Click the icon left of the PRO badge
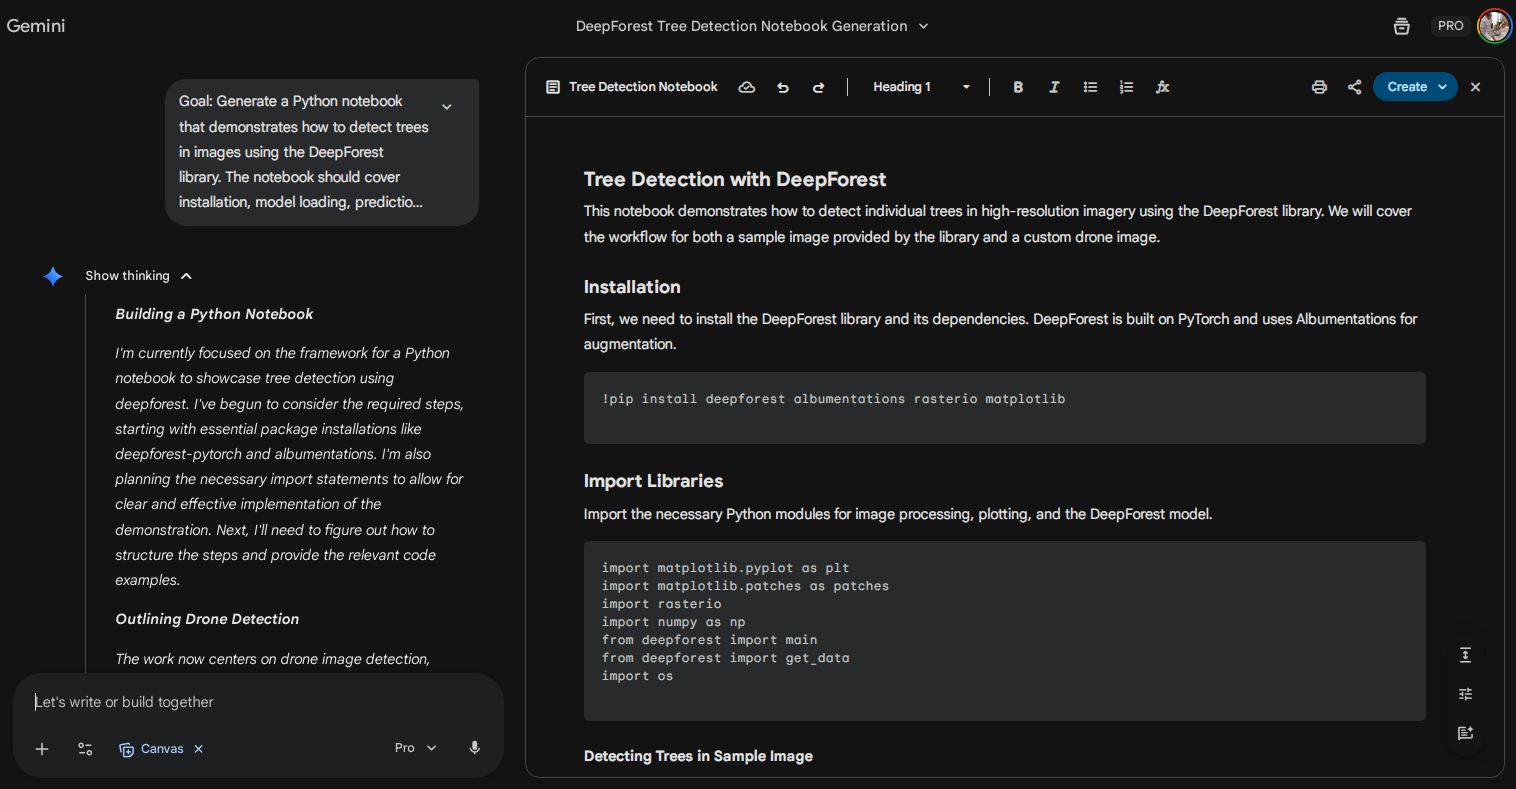Screen dimensions: 1516x789 pyautogui.click(x=1401, y=26)
